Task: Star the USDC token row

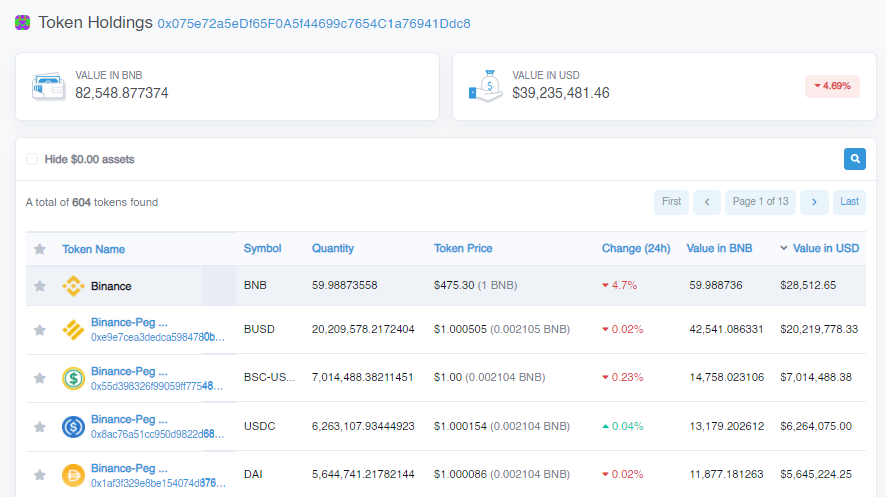Action: tap(40, 427)
